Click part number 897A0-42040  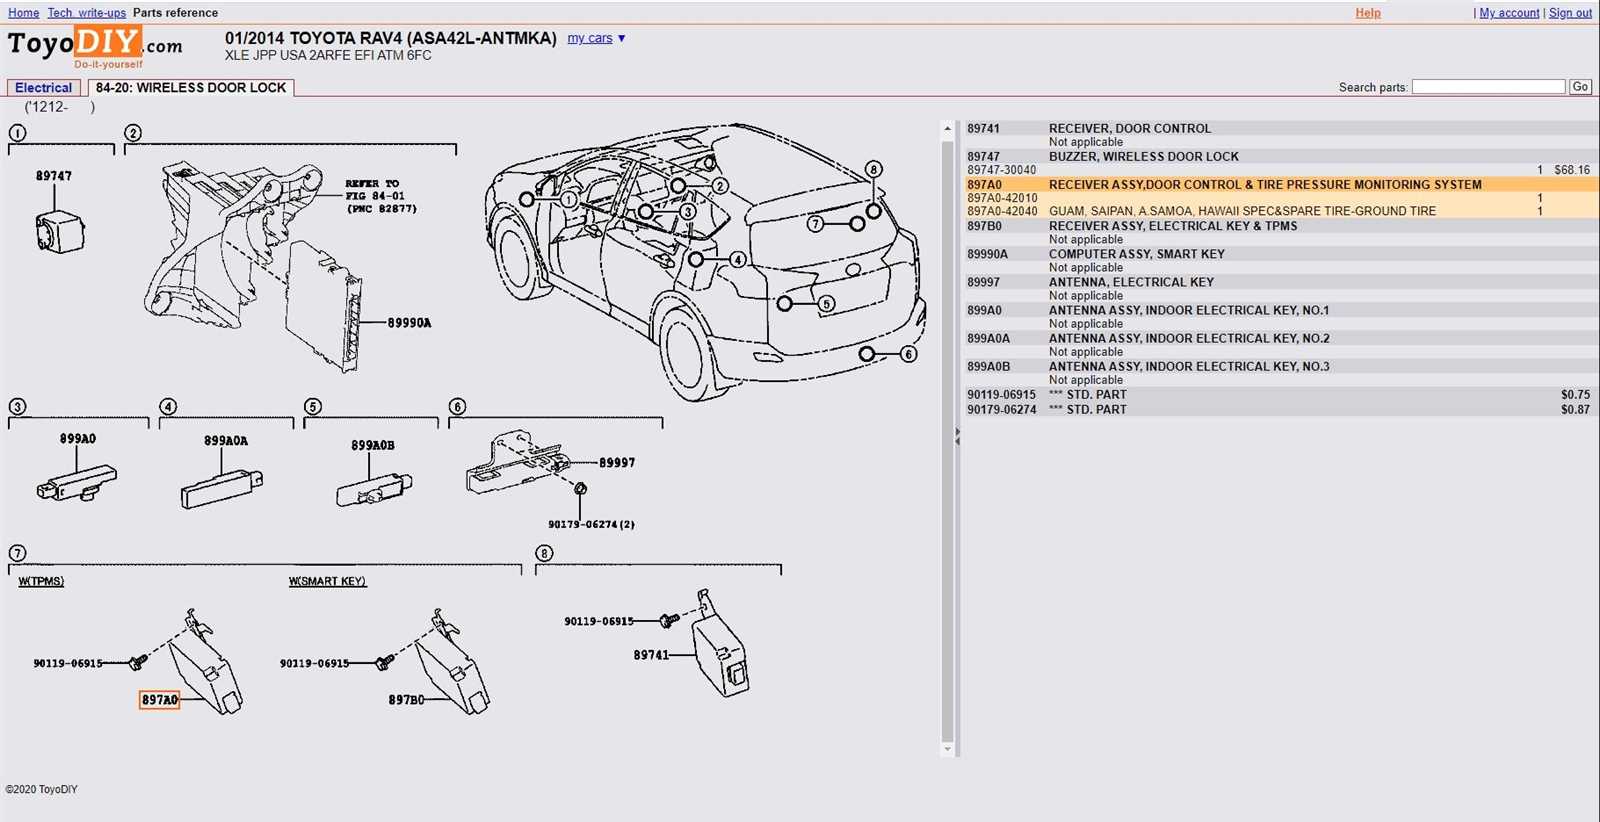1002,211
